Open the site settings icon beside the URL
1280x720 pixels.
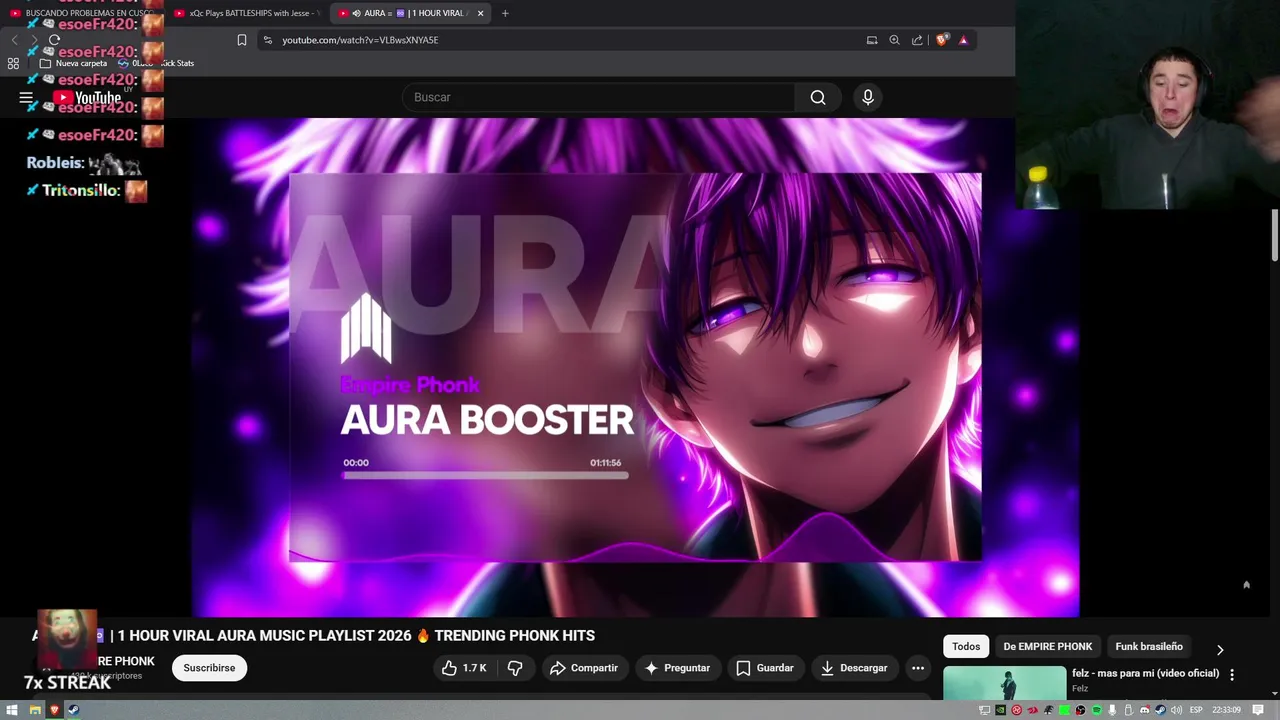pyautogui.click(x=267, y=40)
